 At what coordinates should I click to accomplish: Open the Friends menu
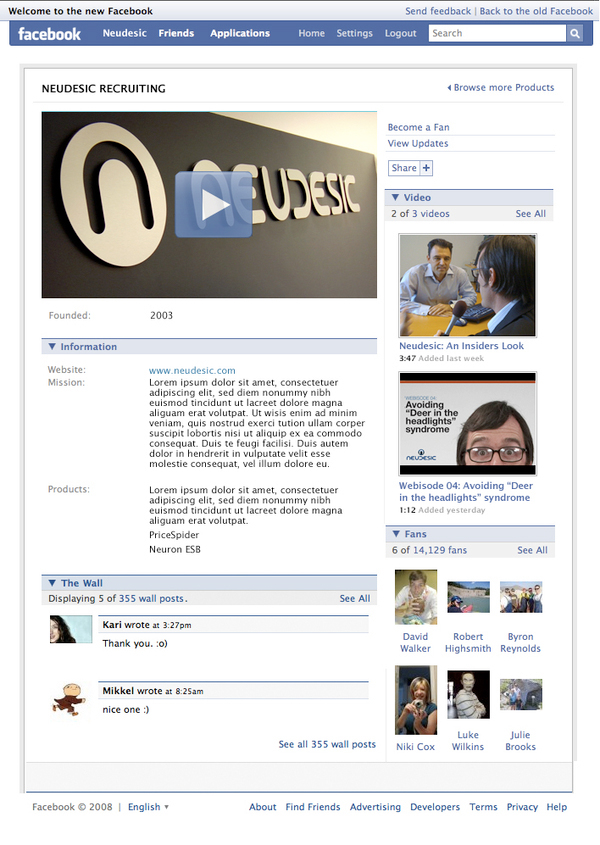click(x=176, y=33)
